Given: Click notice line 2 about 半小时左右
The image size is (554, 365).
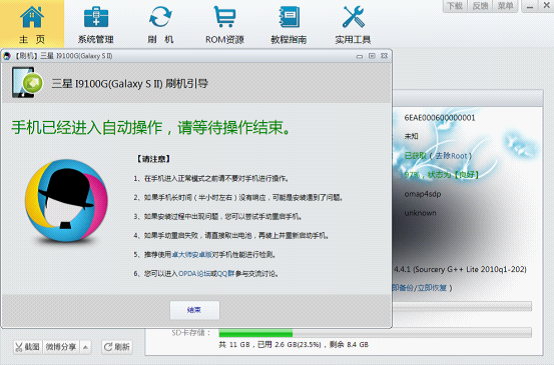Looking at the screenshot, I should 238,198.
